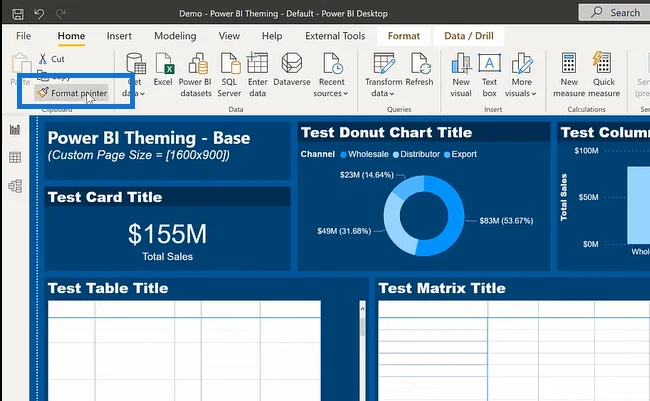This screenshot has width=650, height=401.
Task: Click the Search magnifier icon
Action: click(596, 12)
